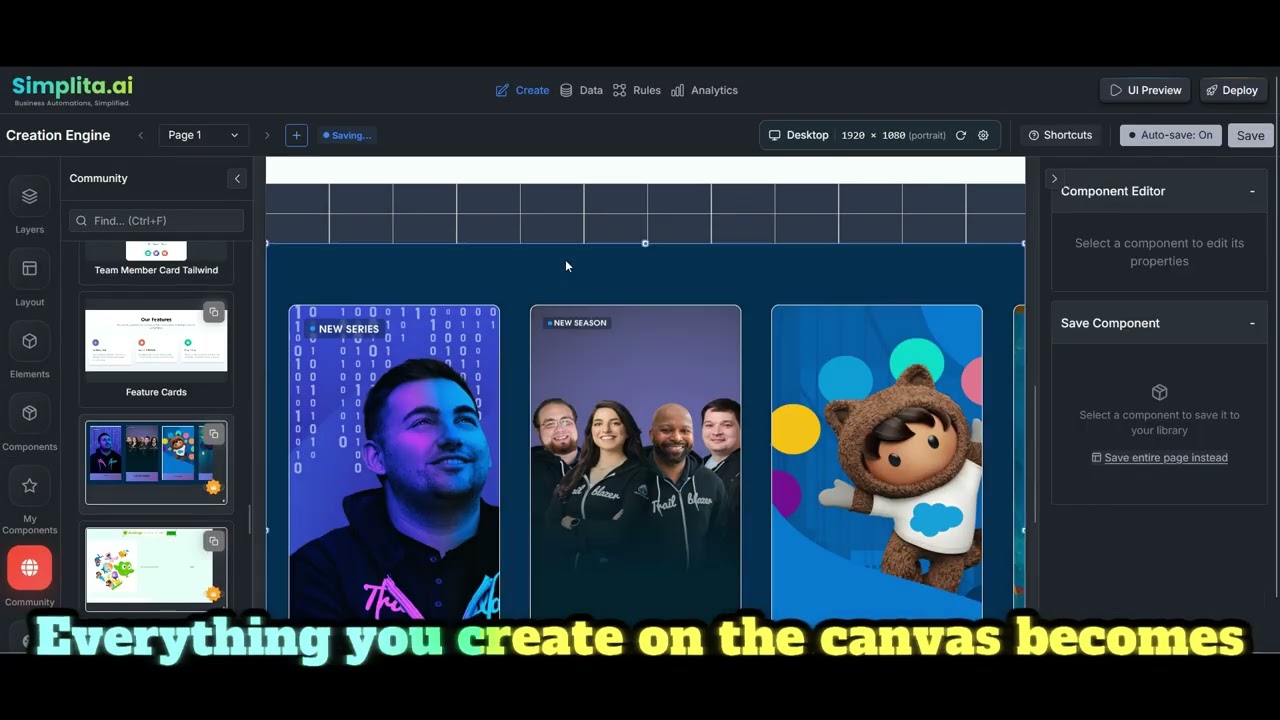This screenshot has width=1280, height=720.
Task: Copy the green mascot community component
Action: [x=213, y=541]
